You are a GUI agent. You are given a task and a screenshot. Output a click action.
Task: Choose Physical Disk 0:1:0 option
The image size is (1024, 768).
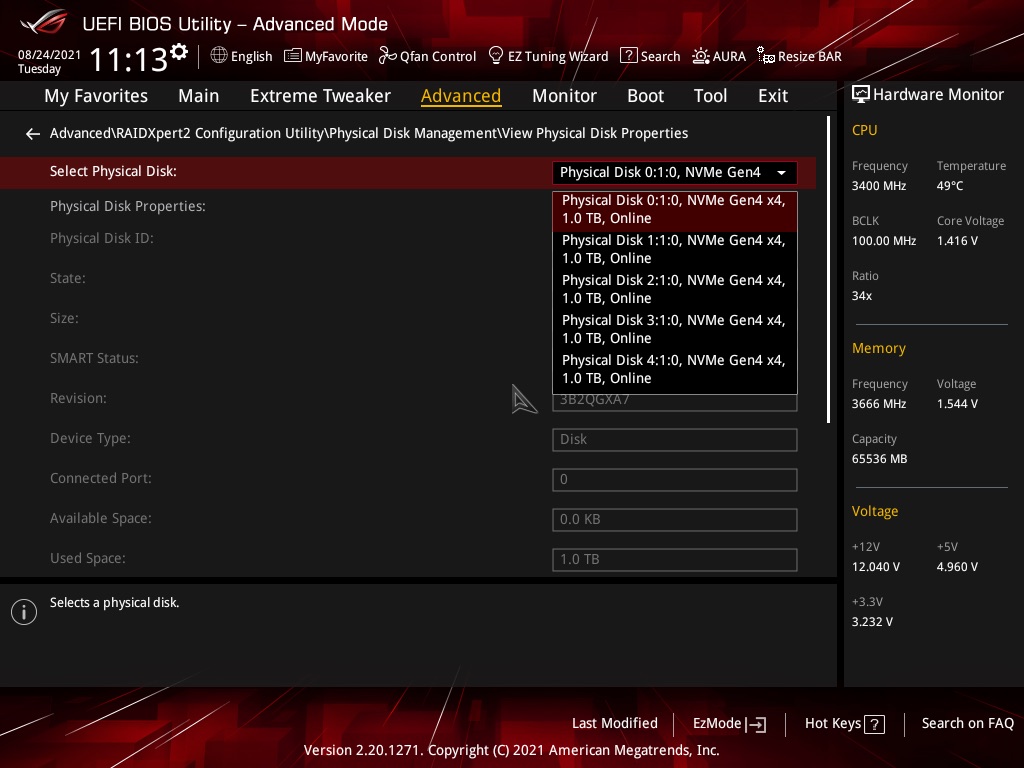pos(675,210)
